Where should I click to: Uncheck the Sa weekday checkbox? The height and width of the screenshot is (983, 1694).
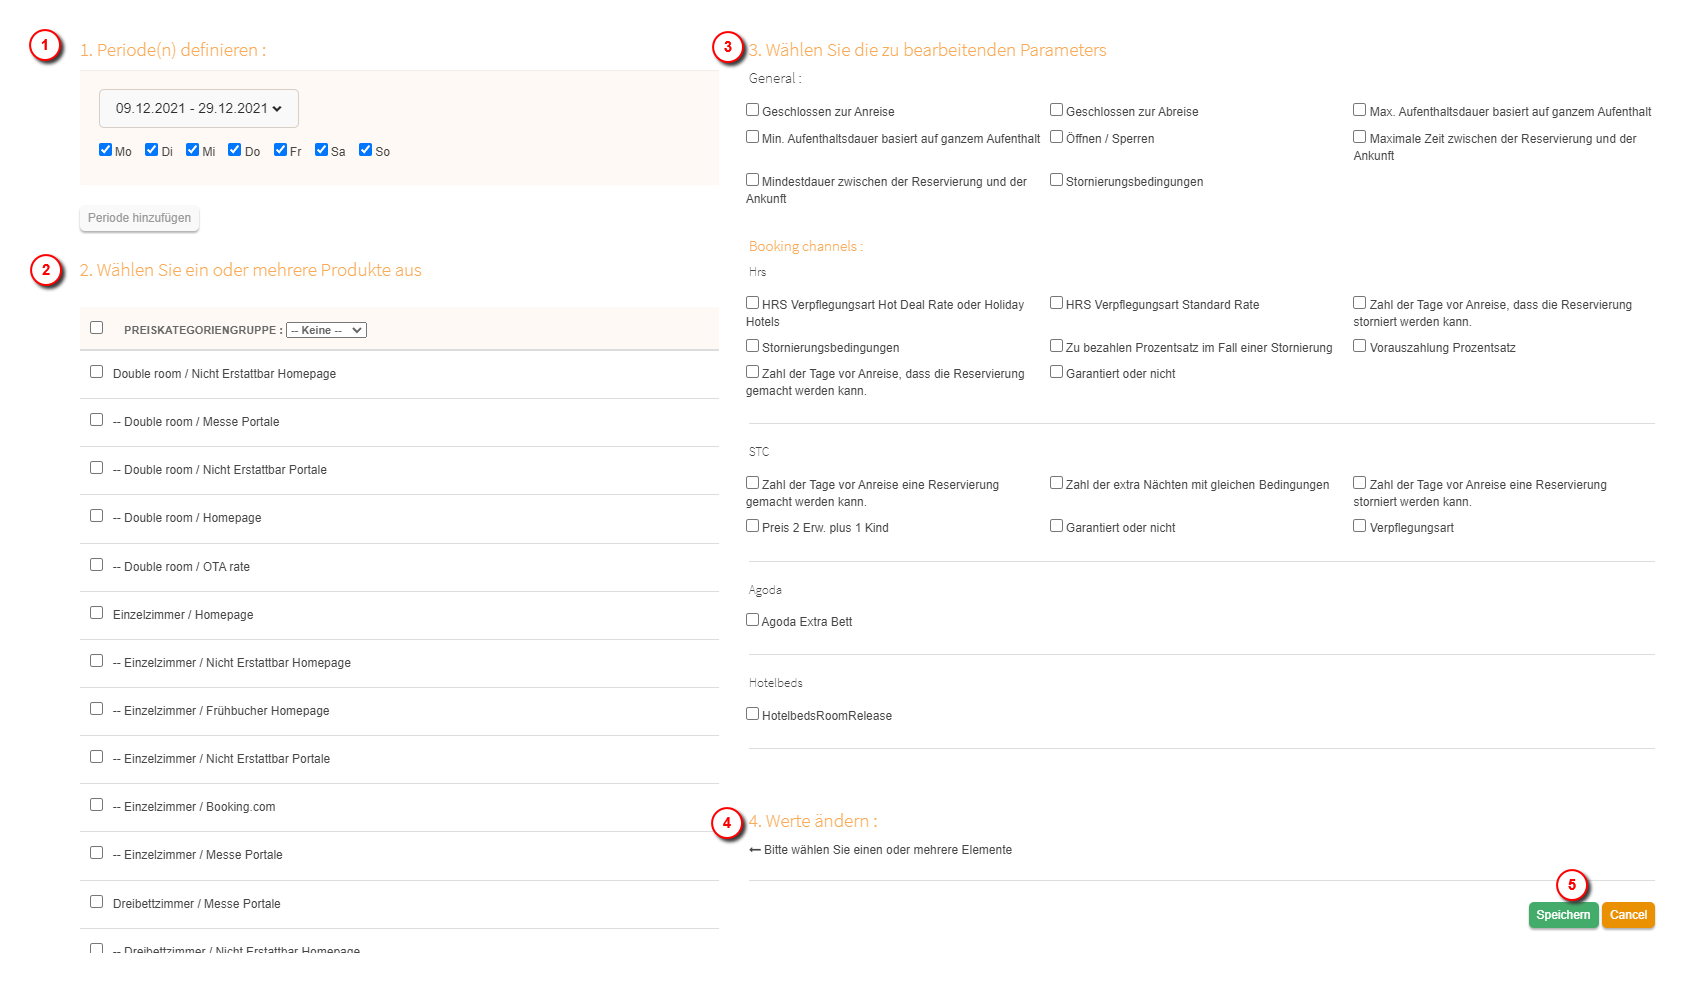pos(321,150)
